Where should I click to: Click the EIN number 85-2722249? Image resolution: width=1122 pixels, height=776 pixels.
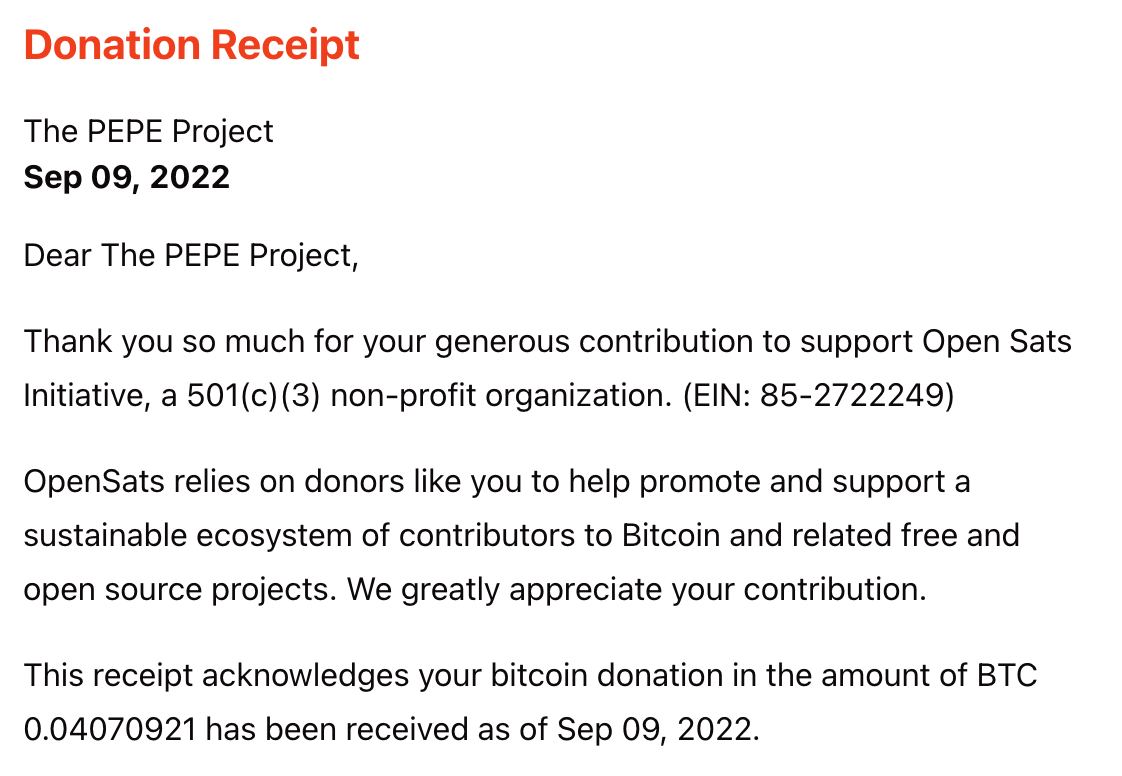click(x=851, y=396)
